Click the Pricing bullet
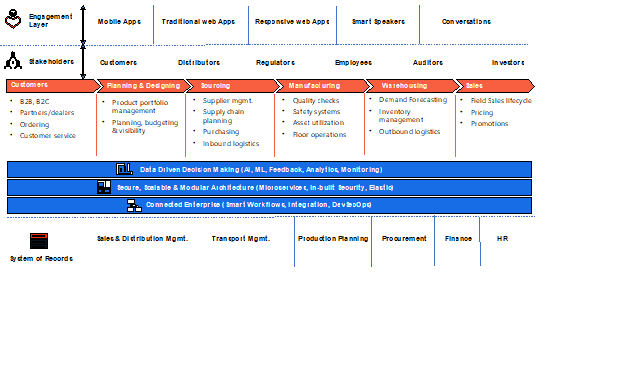This screenshot has width=628, height=390. click(x=482, y=113)
